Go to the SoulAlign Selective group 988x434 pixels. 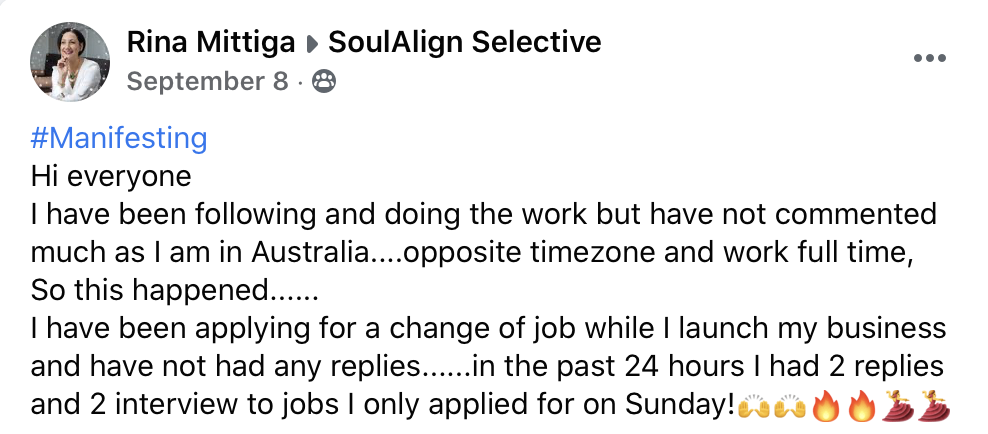click(x=464, y=43)
